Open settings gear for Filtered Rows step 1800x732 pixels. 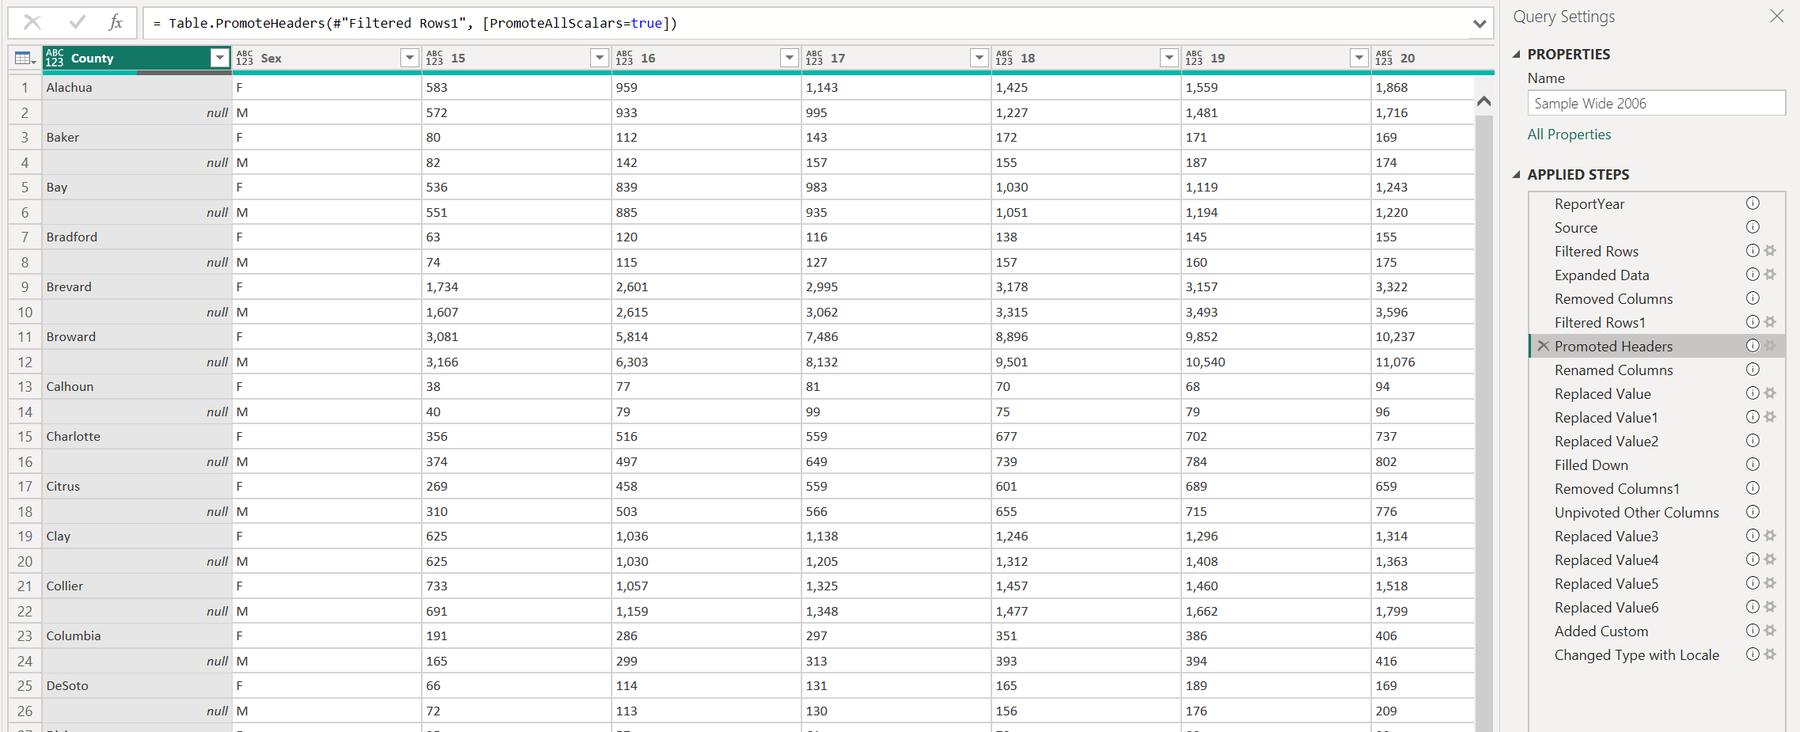pos(1770,251)
